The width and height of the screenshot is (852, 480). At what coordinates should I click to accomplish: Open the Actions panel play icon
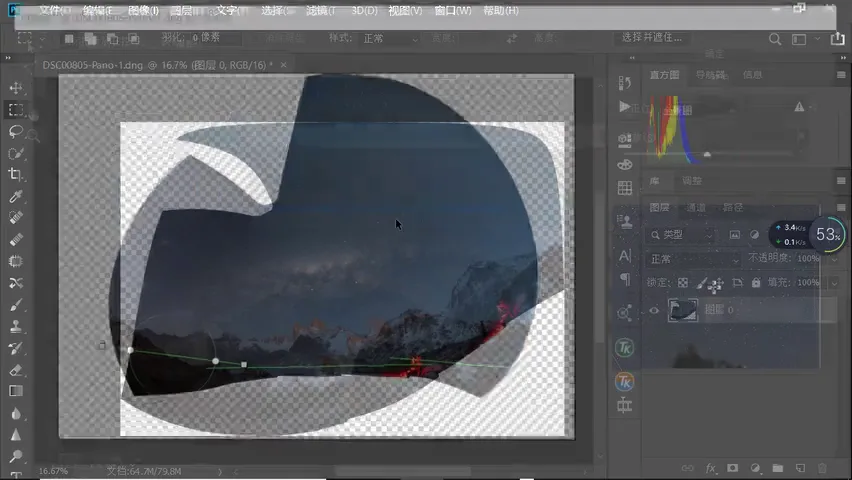[625, 107]
